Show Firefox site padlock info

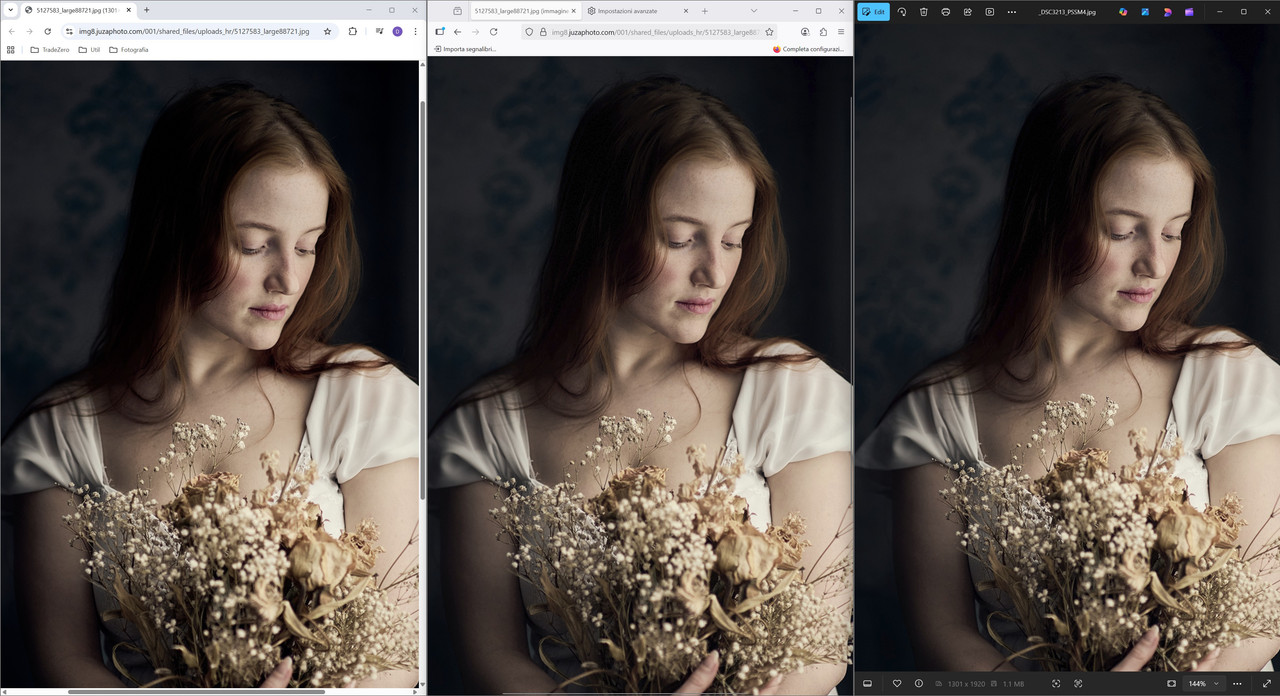point(543,32)
